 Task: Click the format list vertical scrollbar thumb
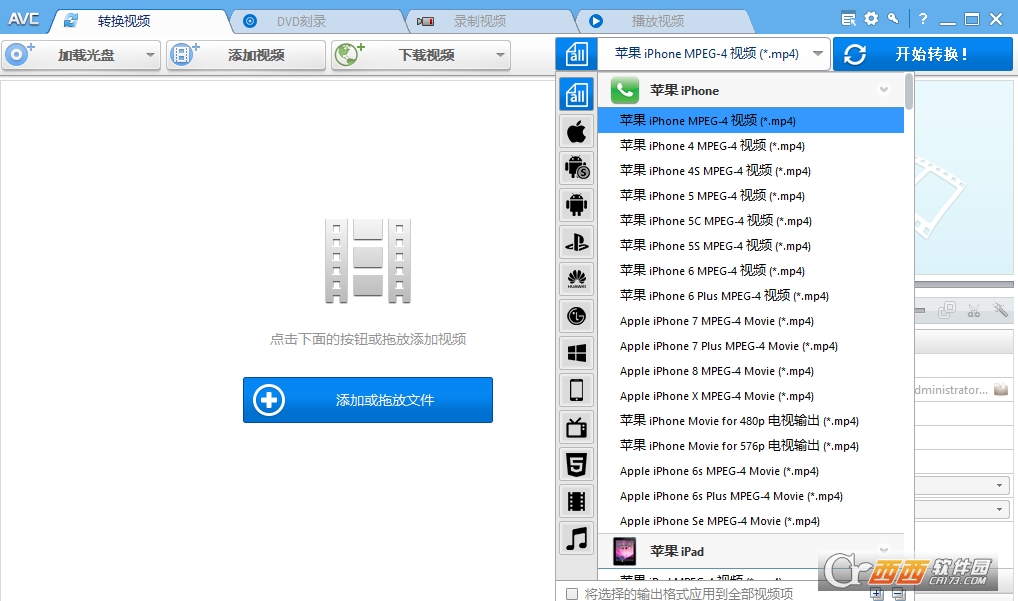tap(909, 92)
